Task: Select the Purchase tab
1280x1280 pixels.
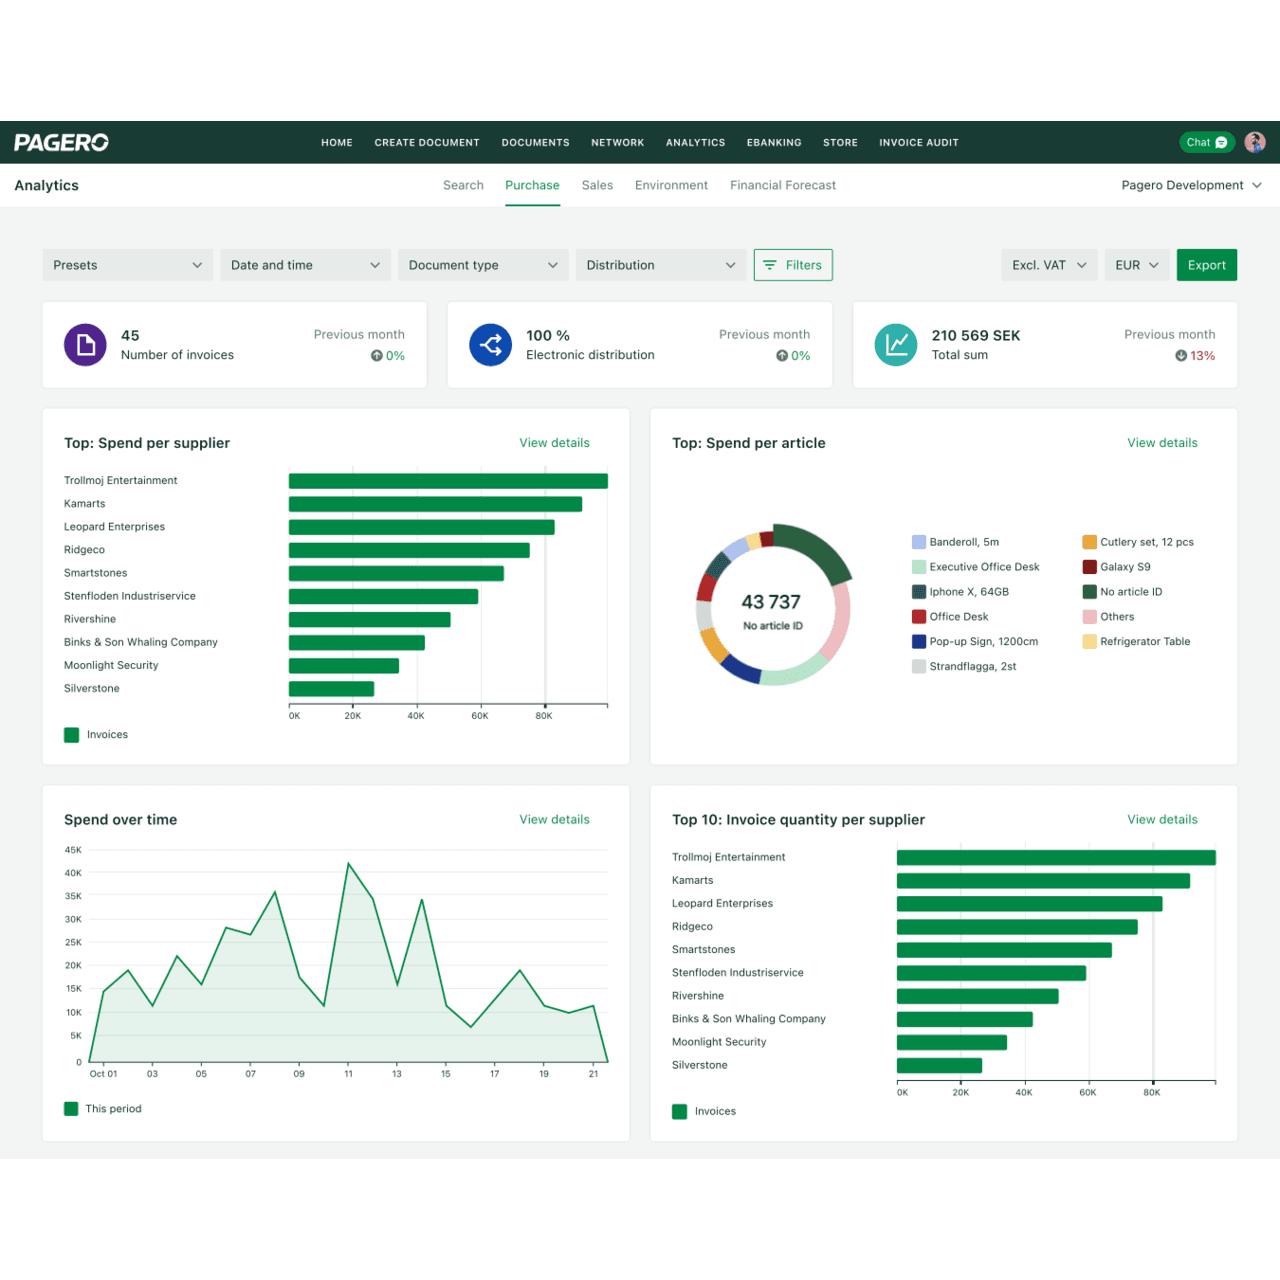Action: click(x=532, y=185)
